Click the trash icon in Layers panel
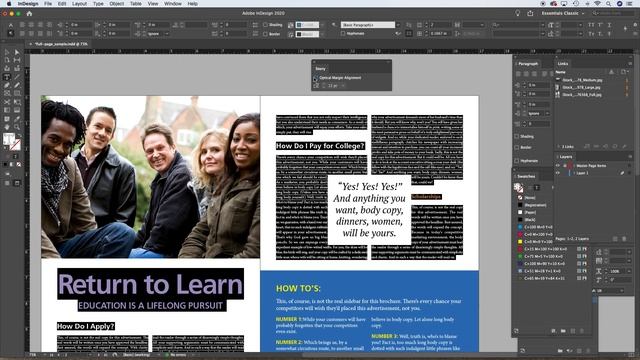 coord(624,239)
